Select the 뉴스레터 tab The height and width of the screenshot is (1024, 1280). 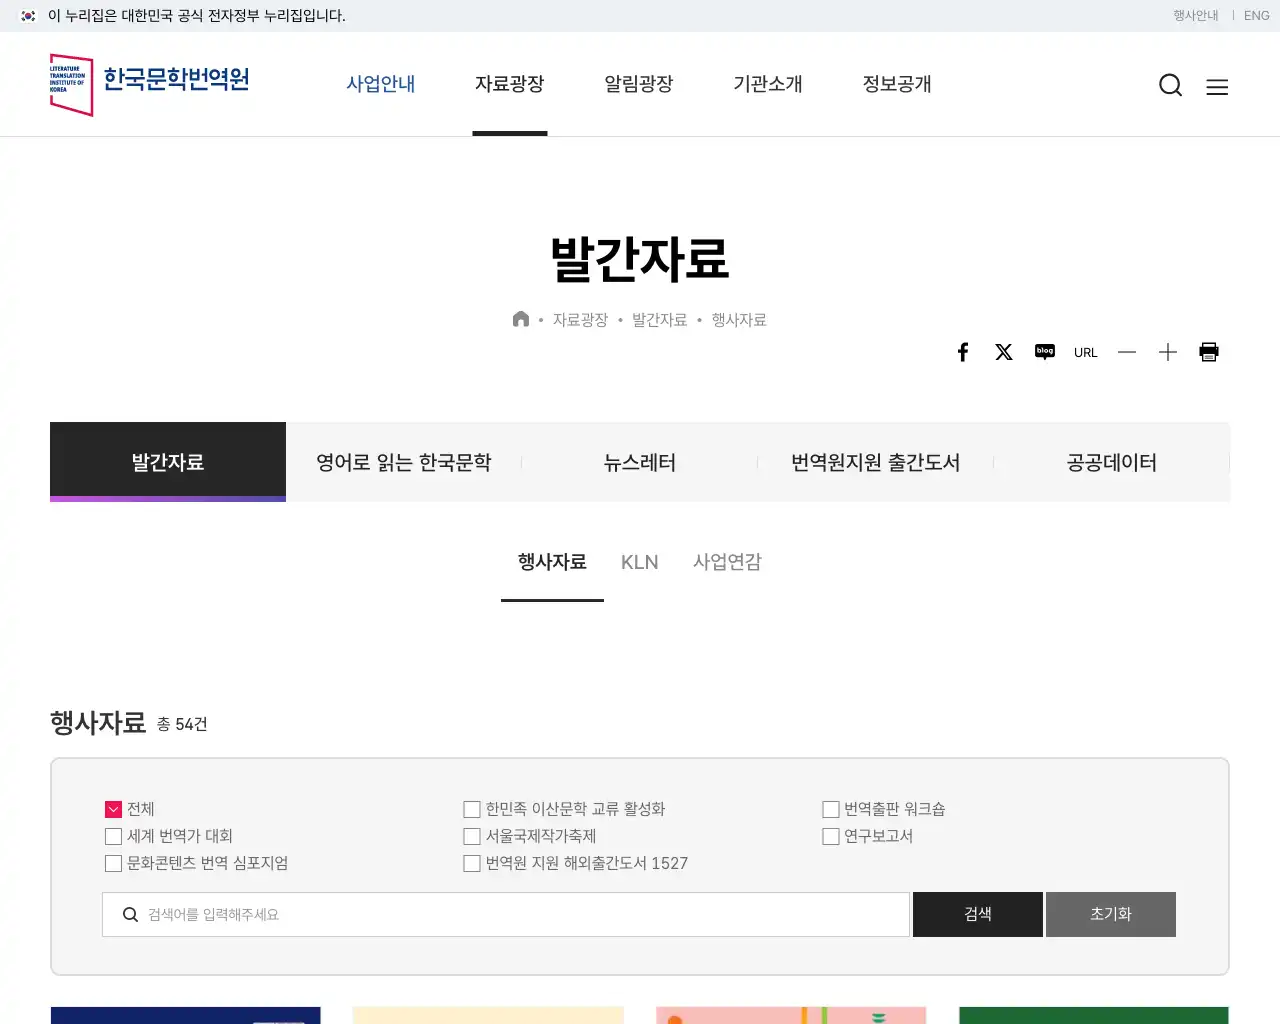[640, 462]
